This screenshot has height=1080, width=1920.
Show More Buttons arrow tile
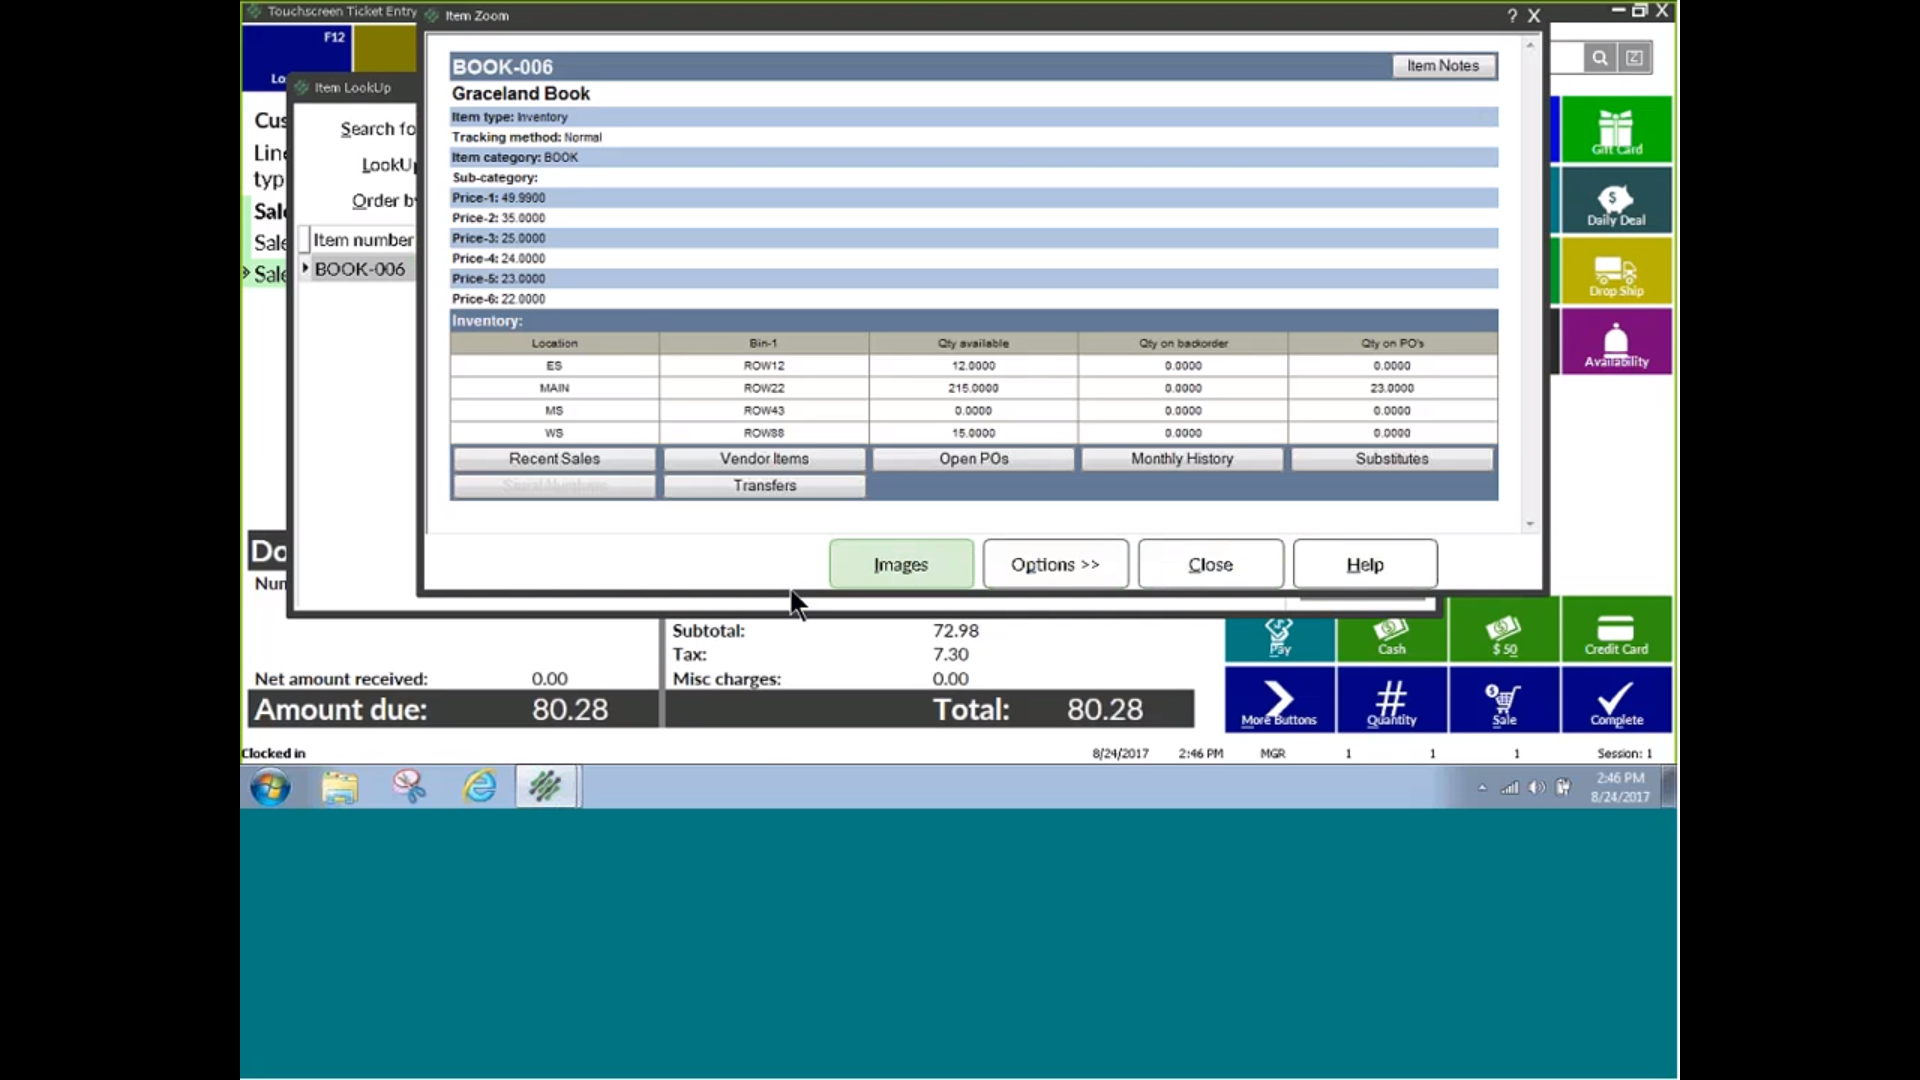[x=1279, y=701]
